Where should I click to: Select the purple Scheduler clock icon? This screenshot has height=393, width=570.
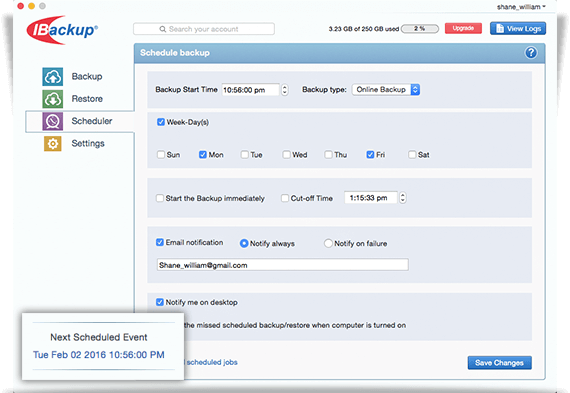[53, 121]
